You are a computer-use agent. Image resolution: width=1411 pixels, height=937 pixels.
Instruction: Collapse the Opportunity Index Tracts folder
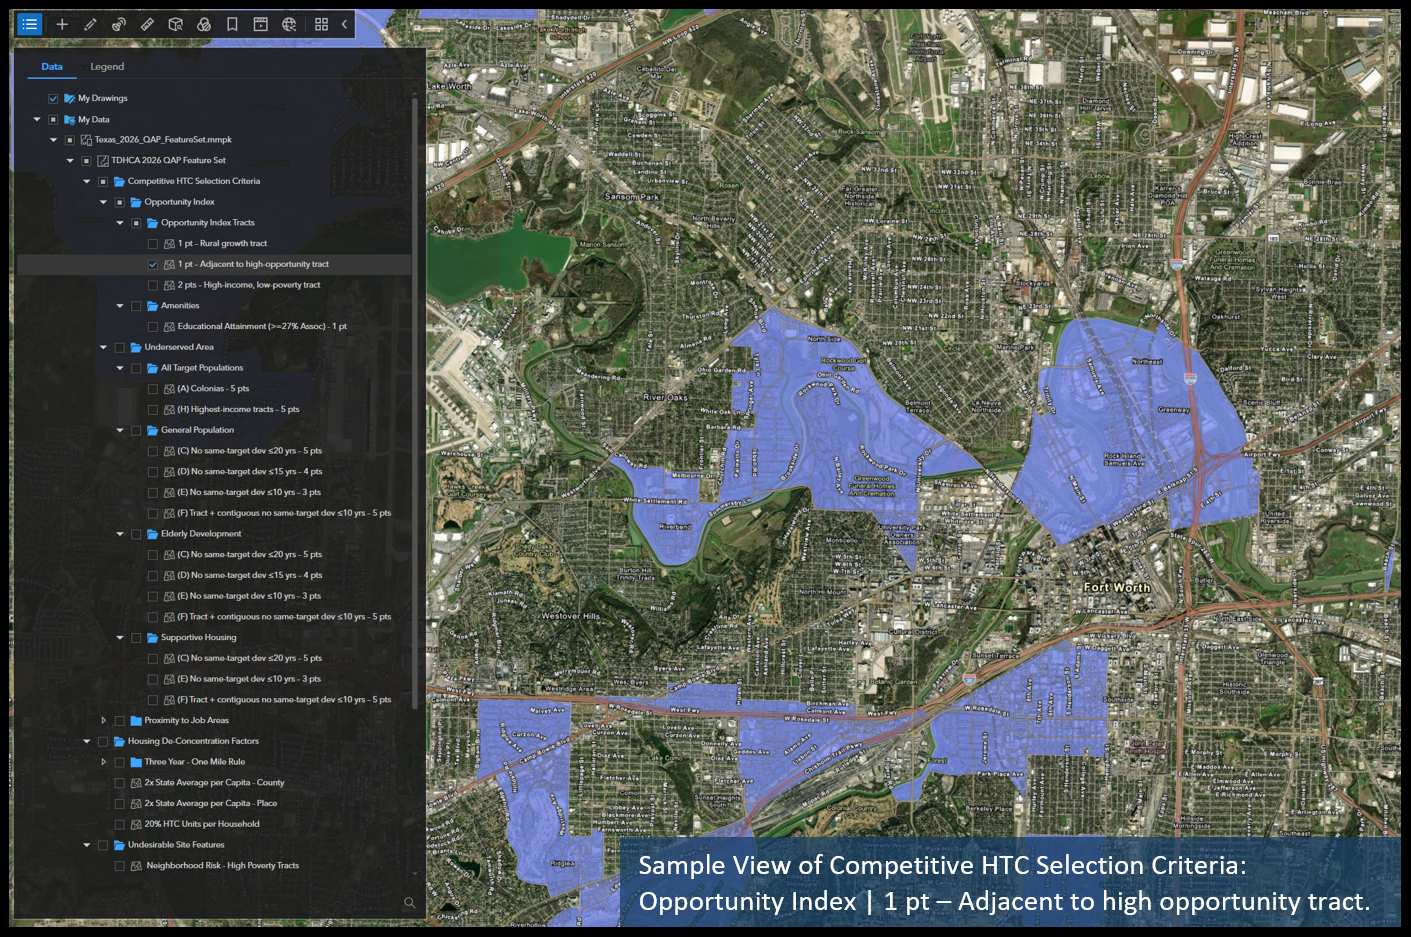pyautogui.click(x=119, y=222)
